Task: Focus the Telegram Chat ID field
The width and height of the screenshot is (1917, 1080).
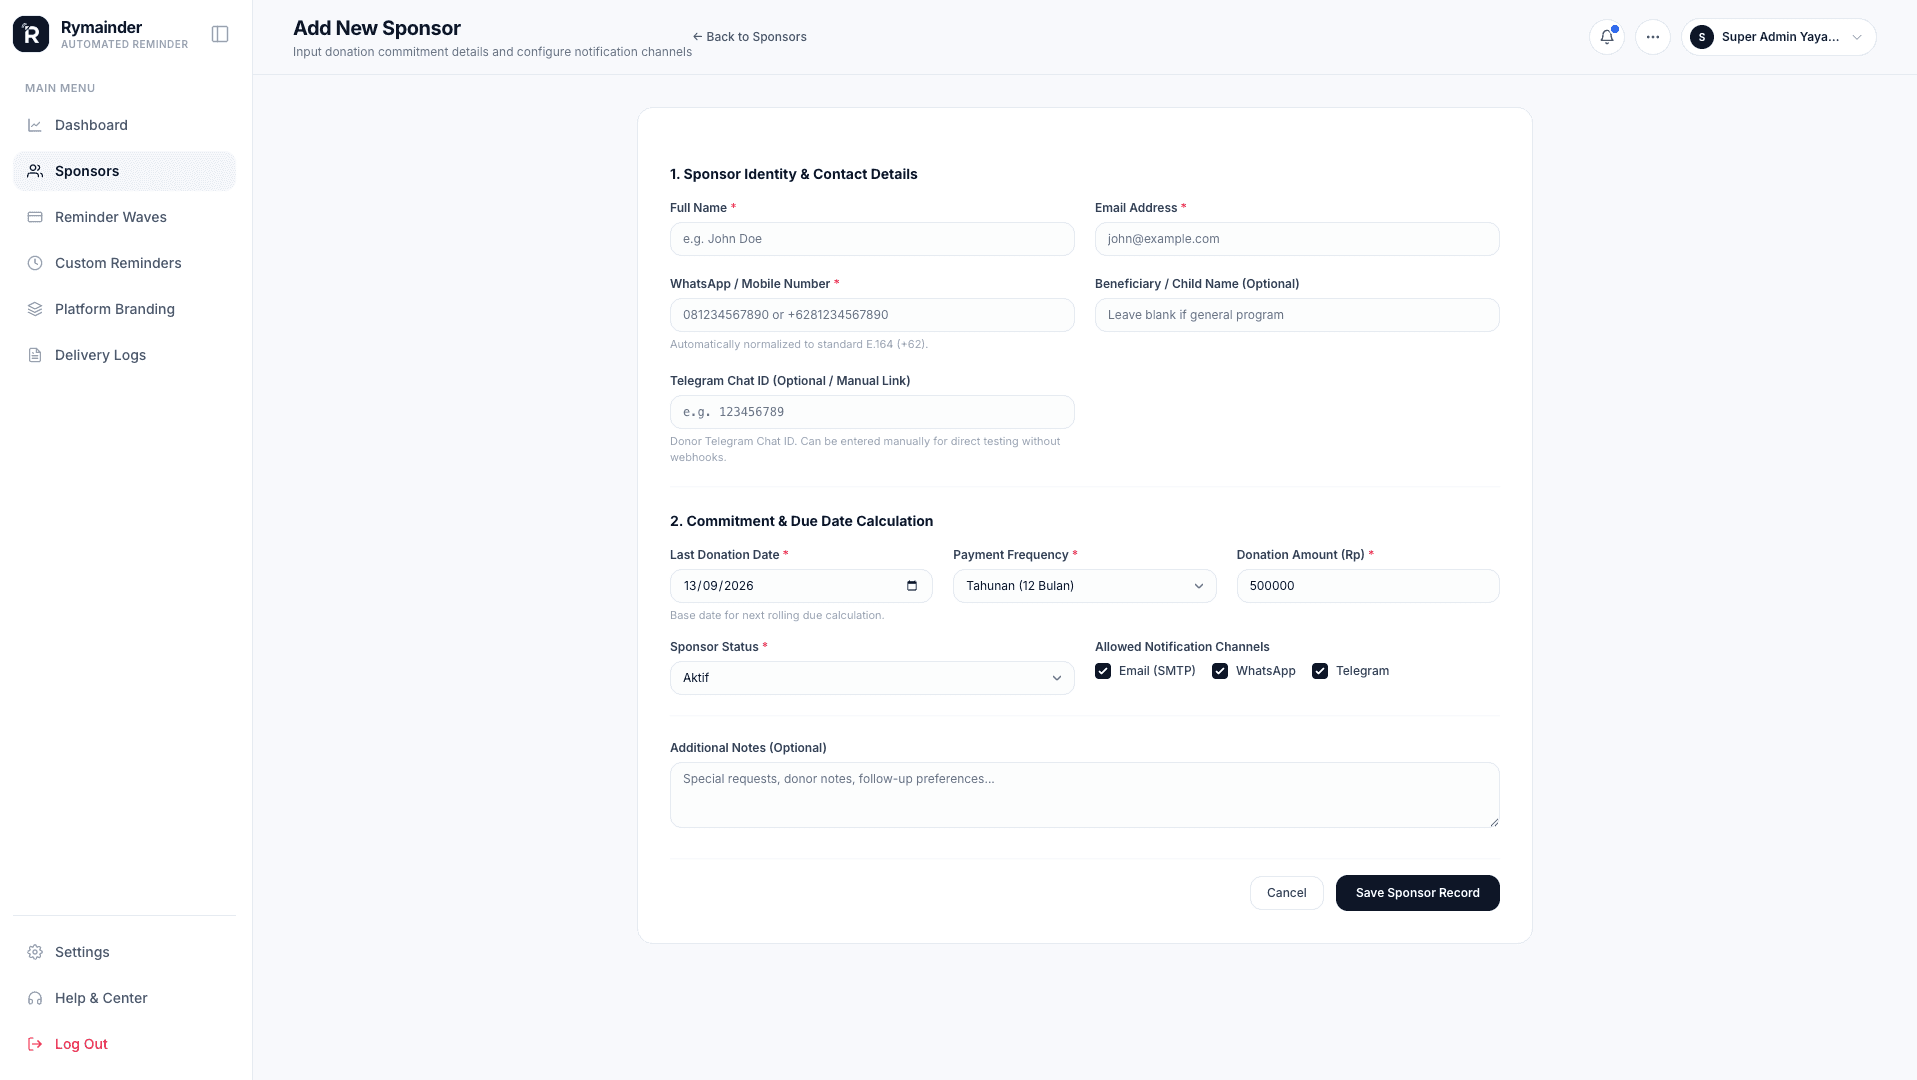Action: [872, 412]
